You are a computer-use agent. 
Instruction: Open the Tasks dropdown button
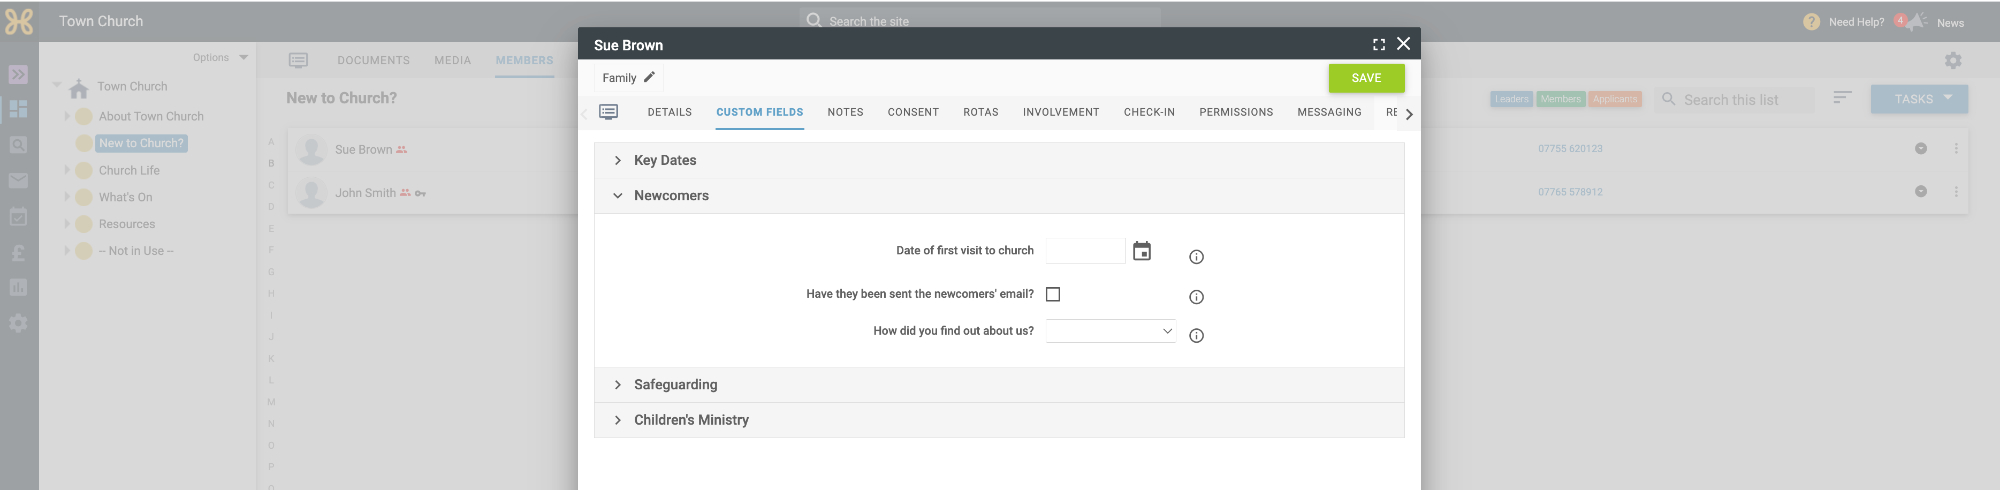click(1919, 99)
